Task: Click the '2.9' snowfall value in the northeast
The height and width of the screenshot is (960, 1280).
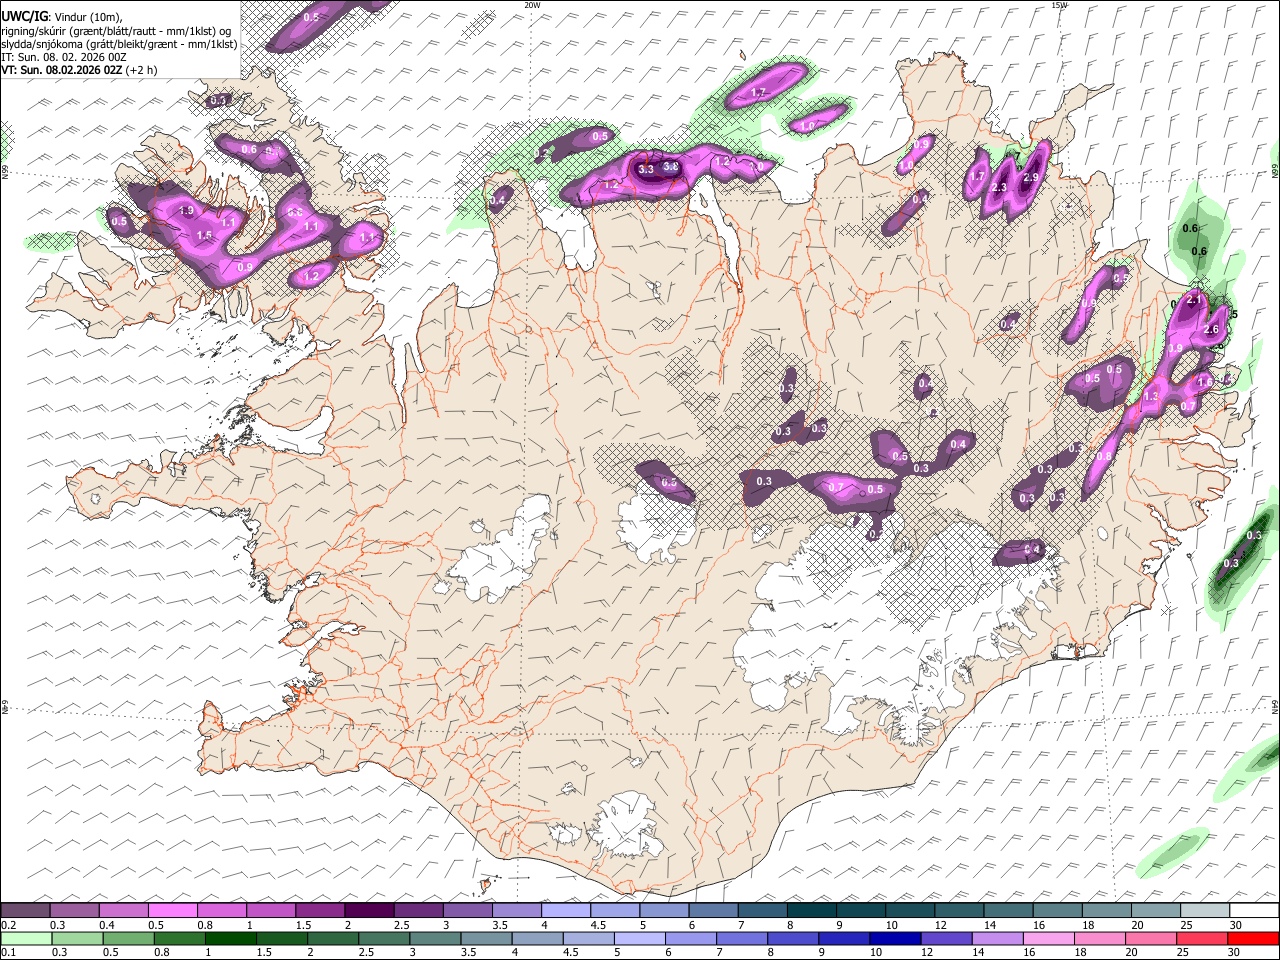Action: (x=1033, y=177)
